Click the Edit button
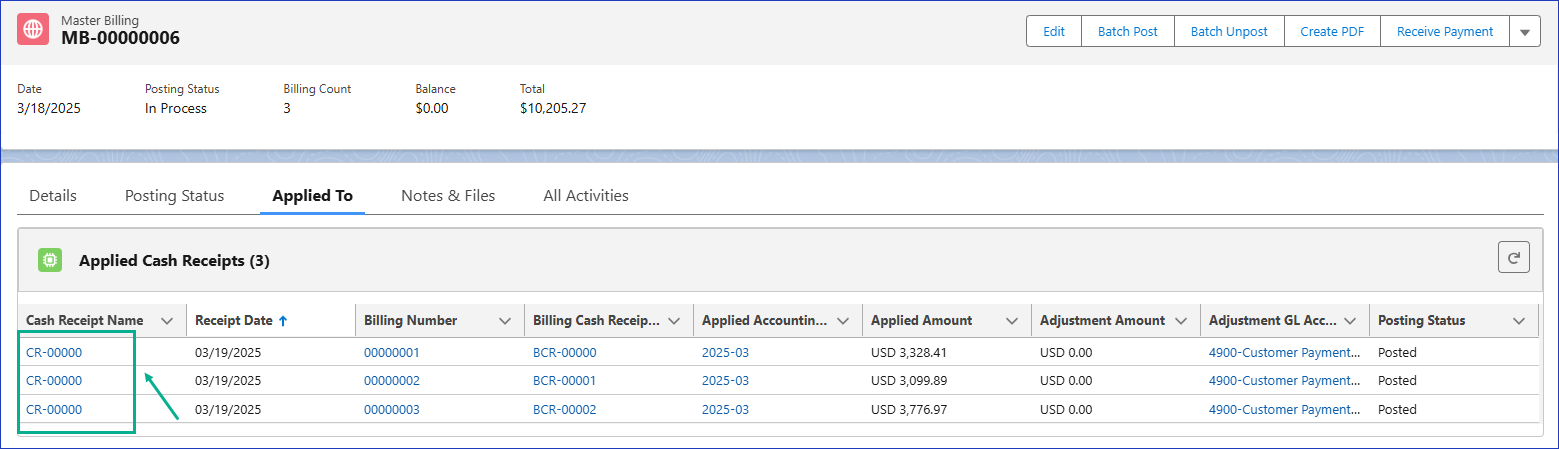 click(x=1054, y=32)
